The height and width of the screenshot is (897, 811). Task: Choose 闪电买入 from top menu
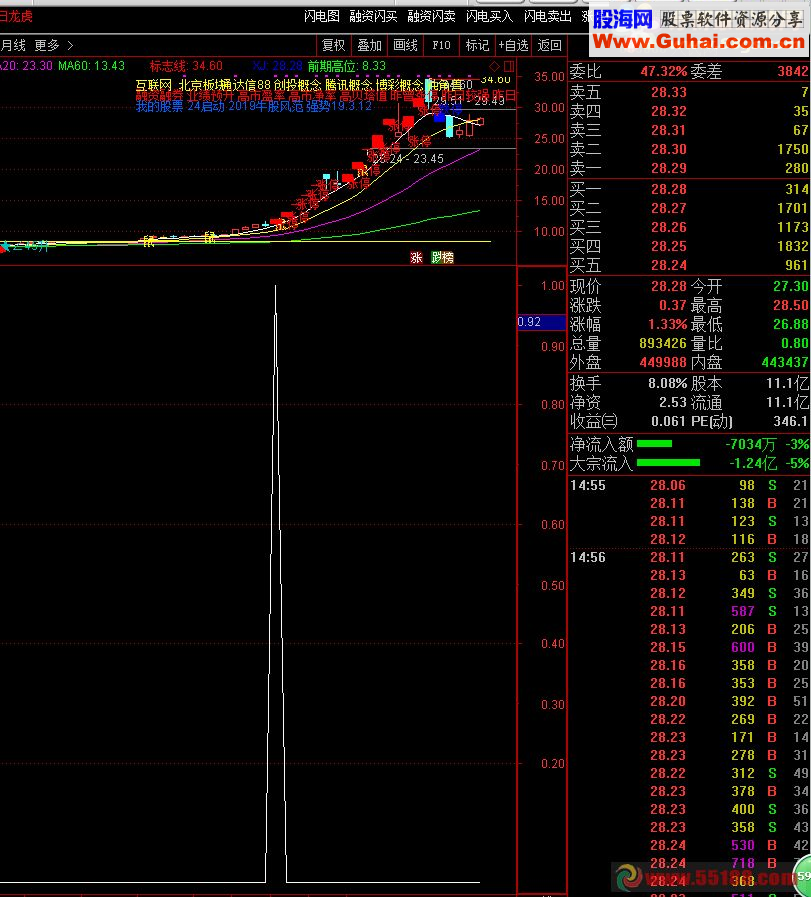point(489,16)
